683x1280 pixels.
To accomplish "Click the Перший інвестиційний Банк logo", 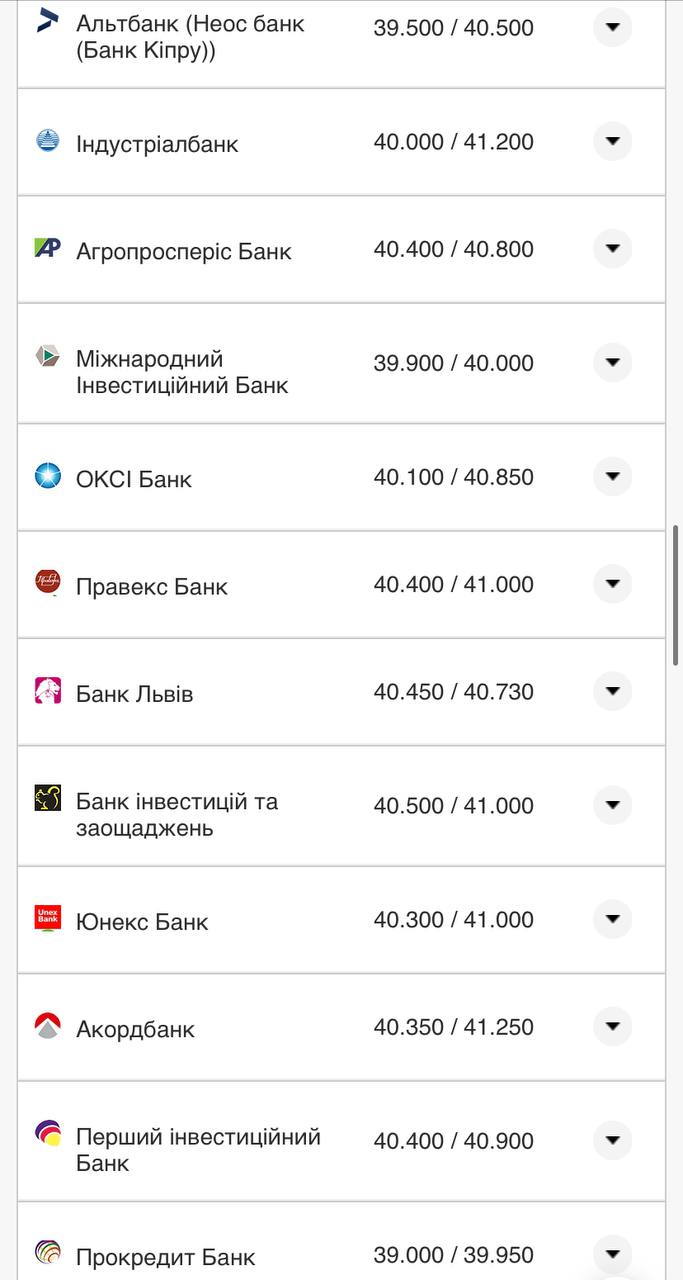I will (x=48, y=1133).
